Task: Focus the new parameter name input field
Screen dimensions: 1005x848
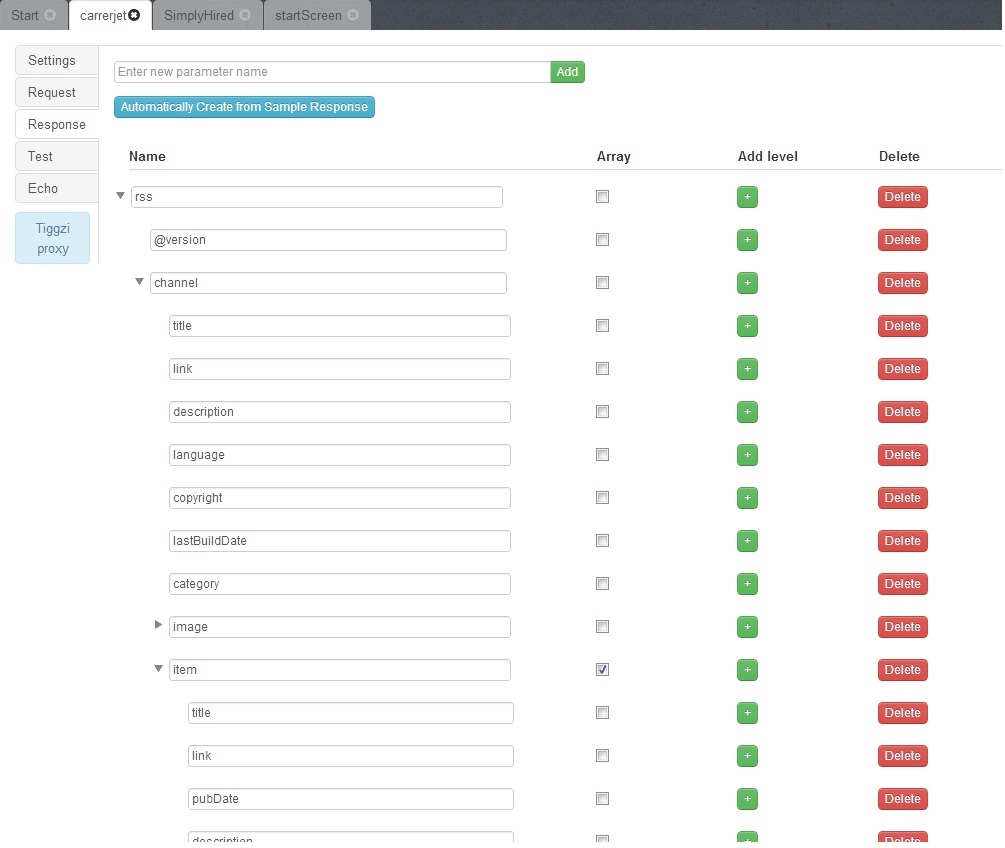Action: (332, 72)
